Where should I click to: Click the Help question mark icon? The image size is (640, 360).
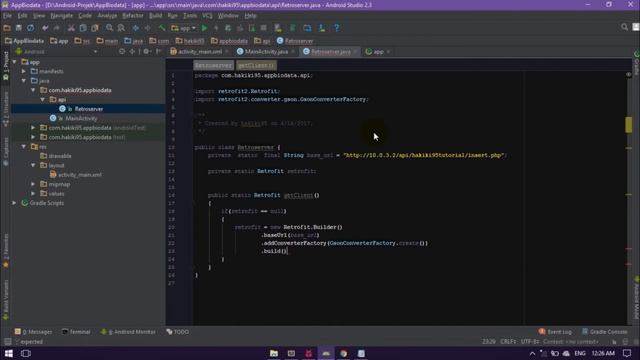click(x=336, y=28)
